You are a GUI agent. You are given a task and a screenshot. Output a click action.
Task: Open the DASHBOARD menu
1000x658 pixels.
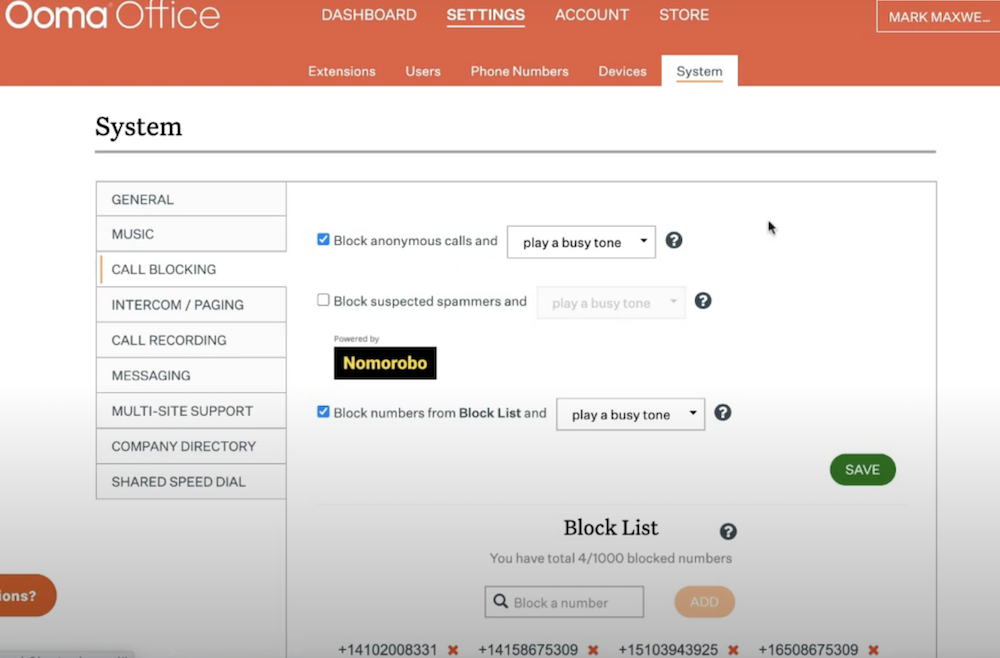[368, 15]
